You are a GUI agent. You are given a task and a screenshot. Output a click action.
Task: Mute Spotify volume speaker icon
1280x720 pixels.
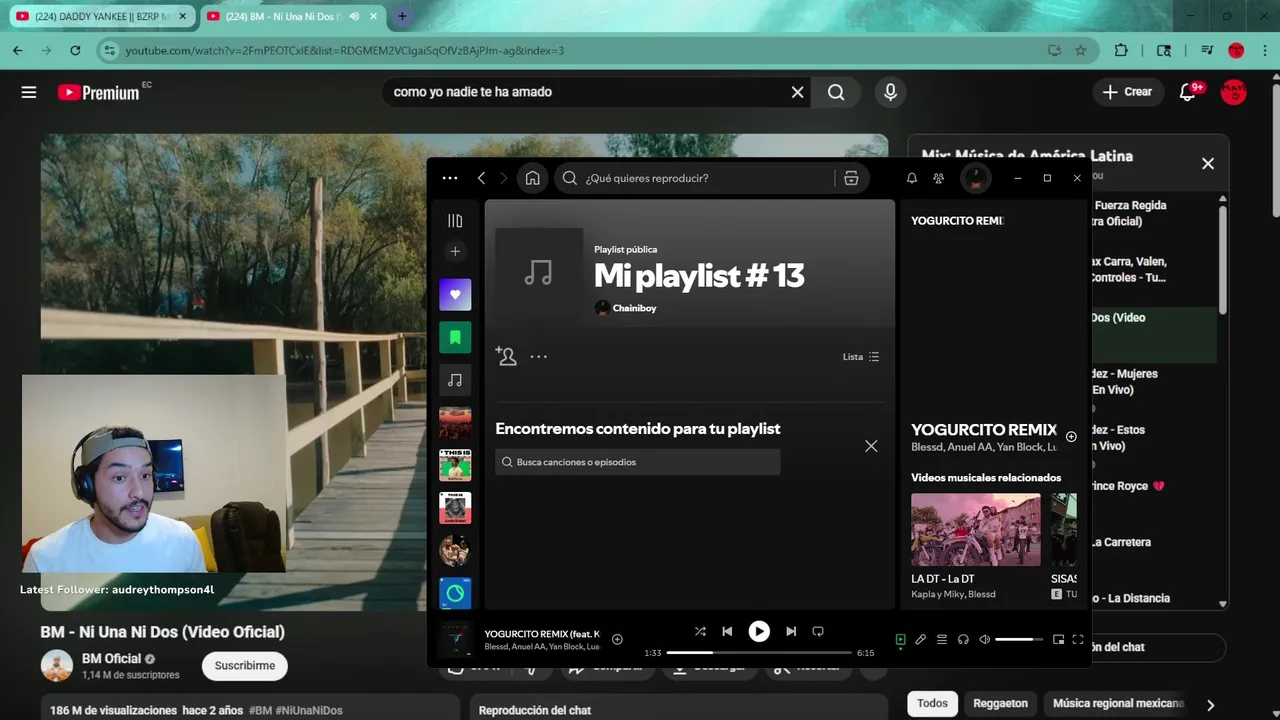[x=985, y=639]
